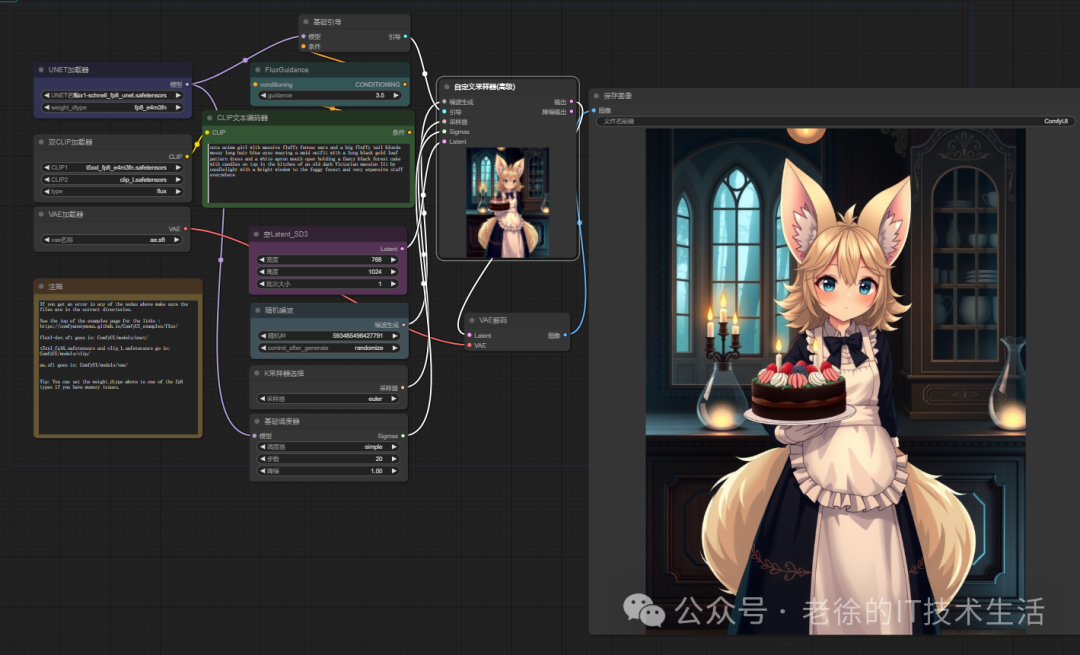Click the 降噪输出 output socket on 自定义采样器(高级)
This screenshot has height=655, width=1080.
[571, 112]
